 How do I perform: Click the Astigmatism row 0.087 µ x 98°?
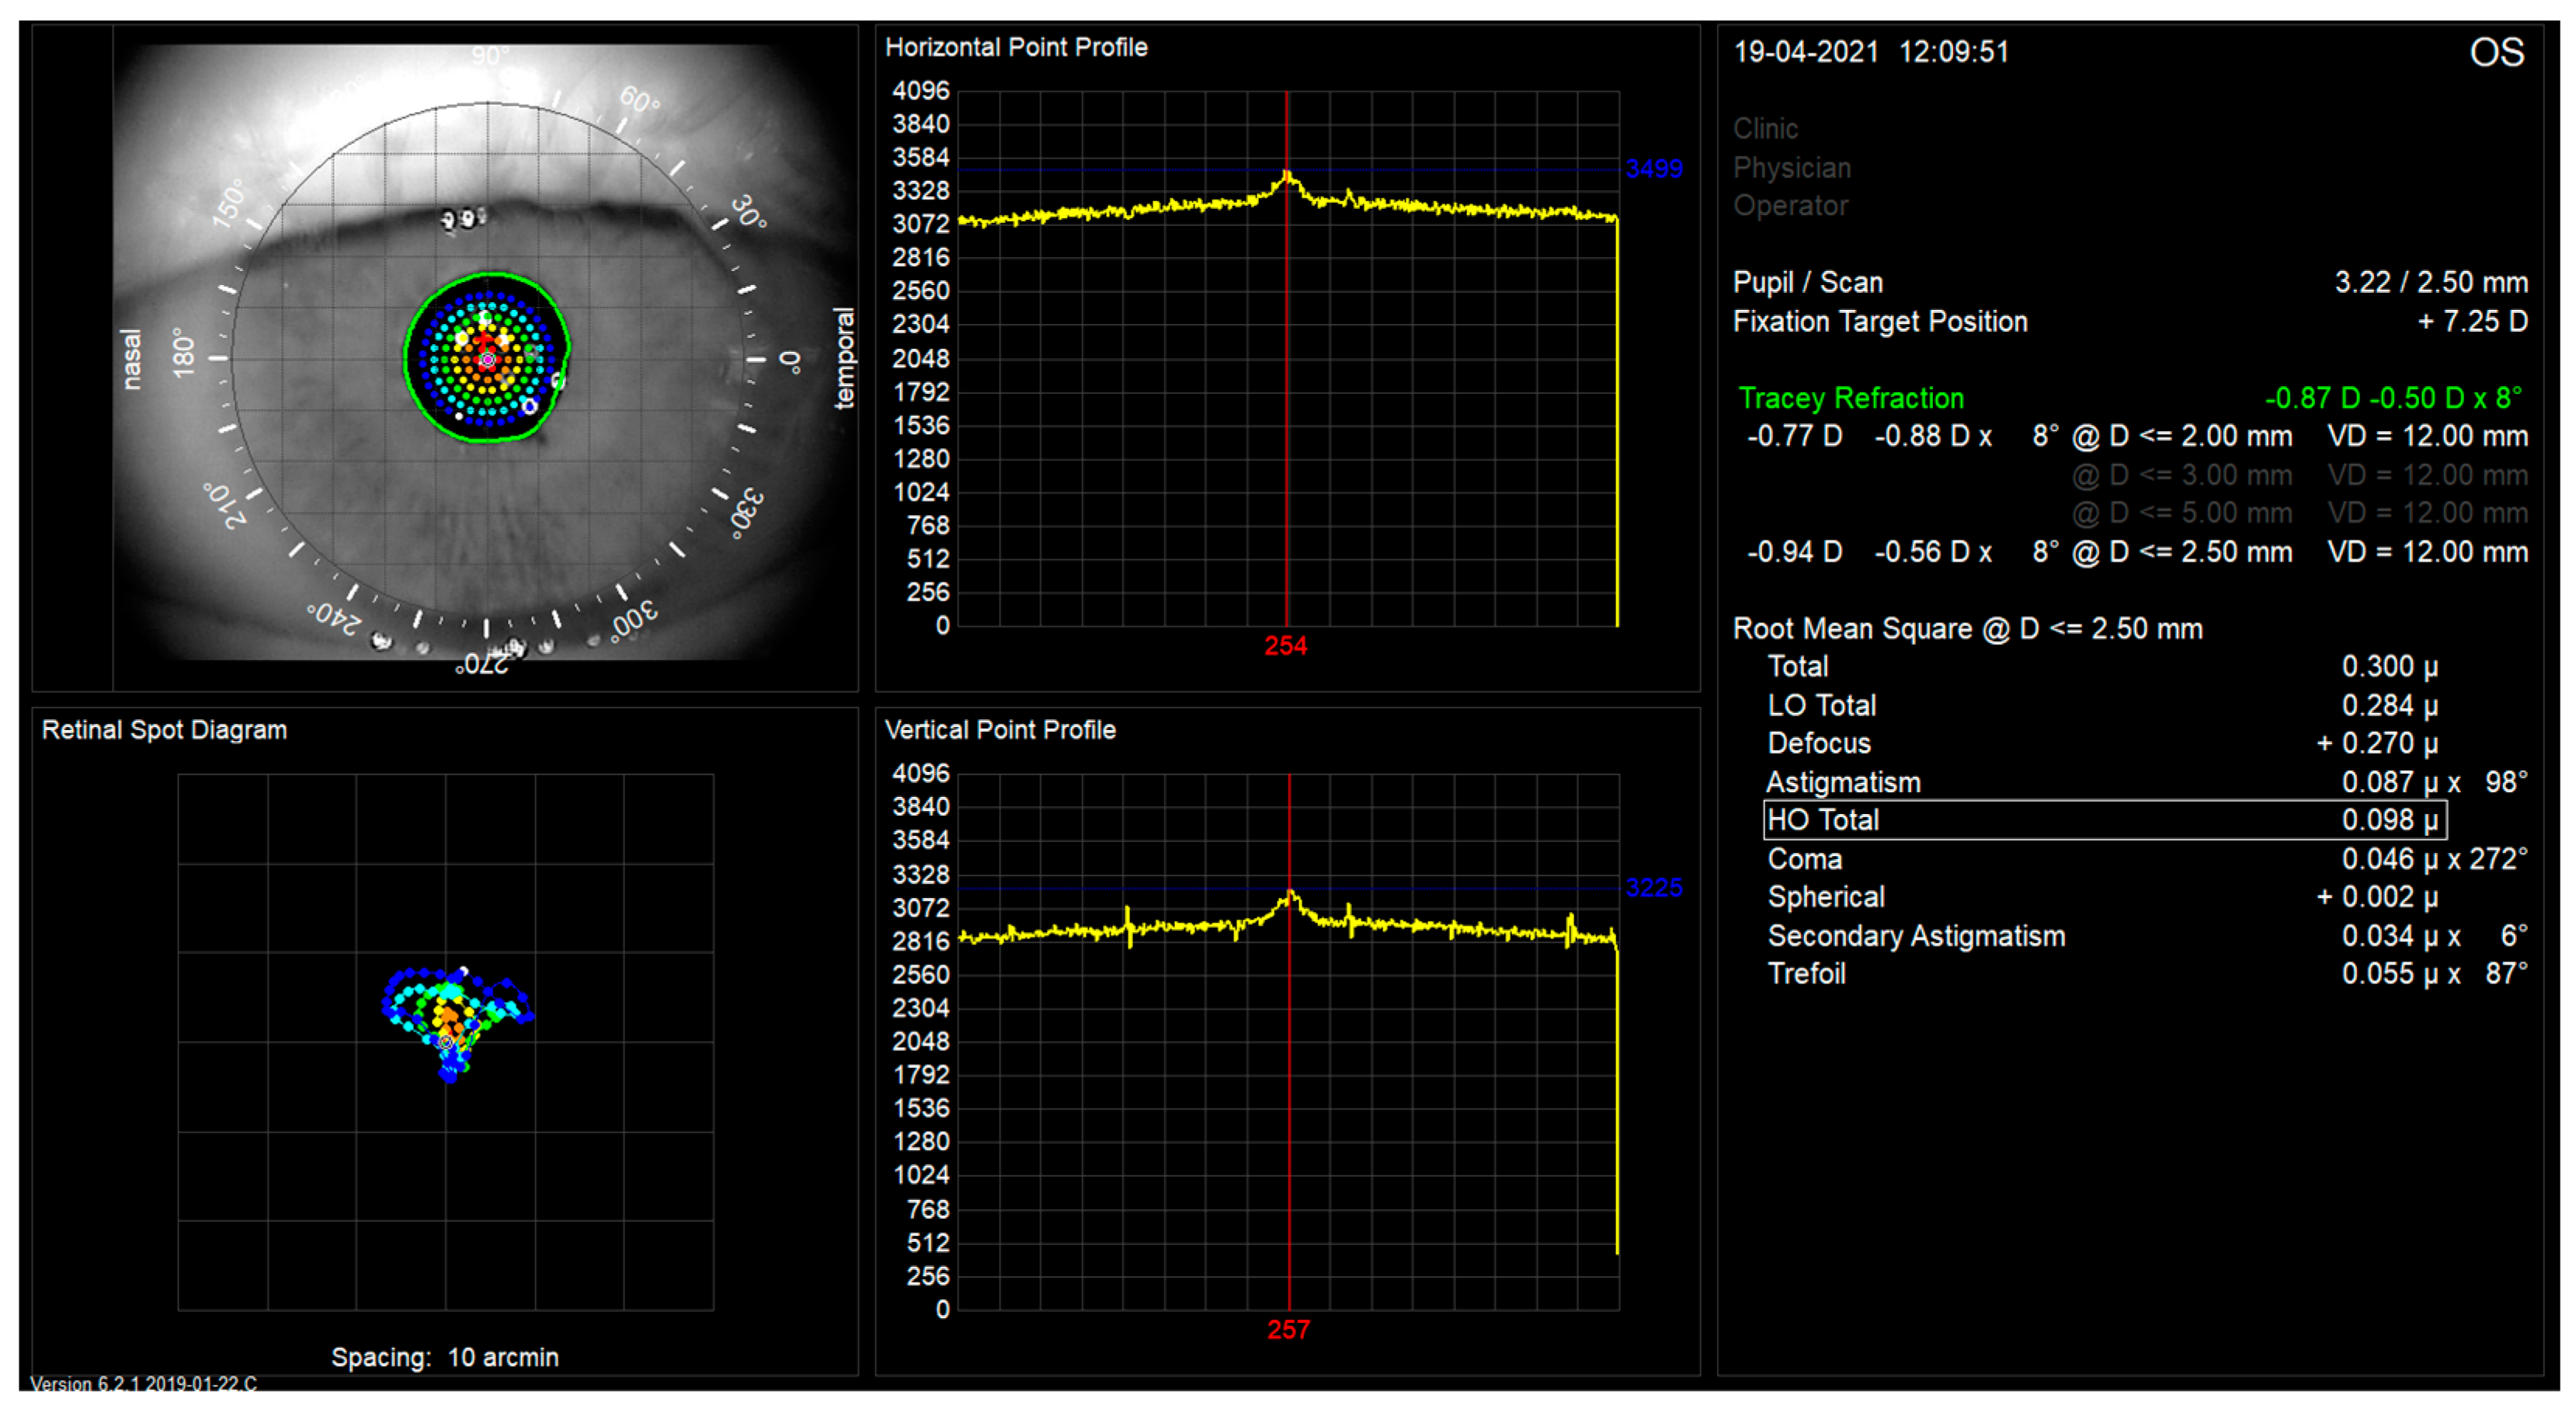(x=2147, y=783)
